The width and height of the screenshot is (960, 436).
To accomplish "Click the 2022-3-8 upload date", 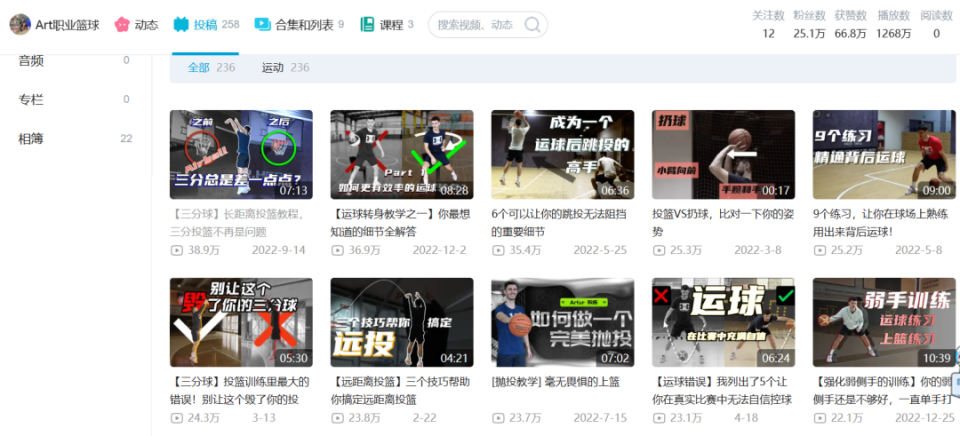I will click(758, 250).
